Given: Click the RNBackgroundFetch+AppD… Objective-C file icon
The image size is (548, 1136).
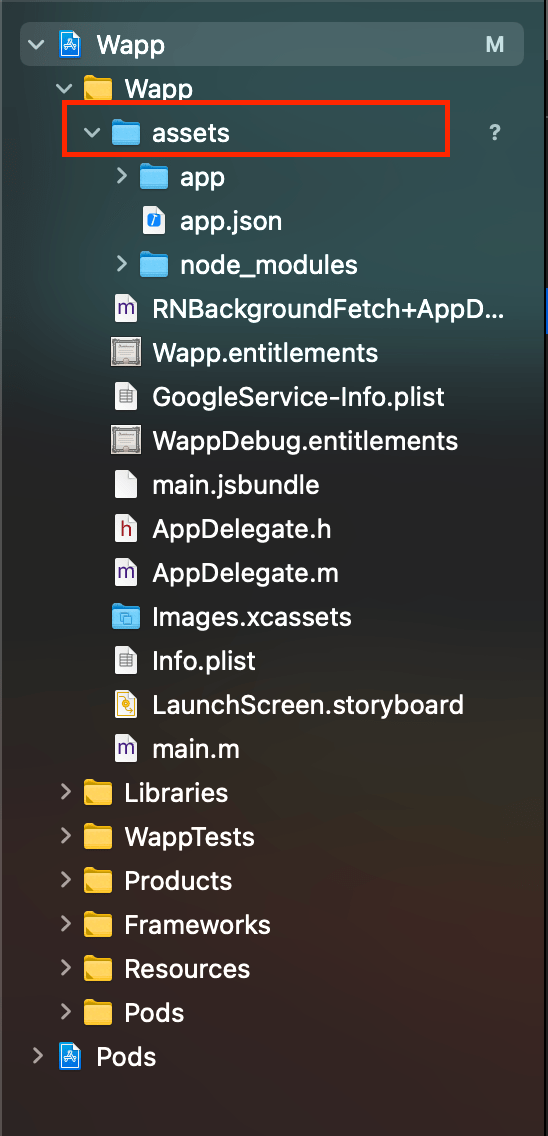Looking at the screenshot, I should [126, 309].
